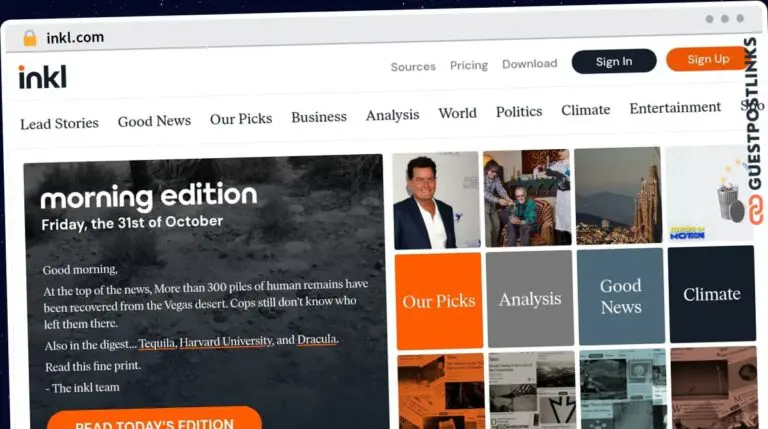The image size is (768, 429).
Task: Open the orange-tinted newspaper collage thumbnail
Action: pyautogui.click(x=441, y=391)
